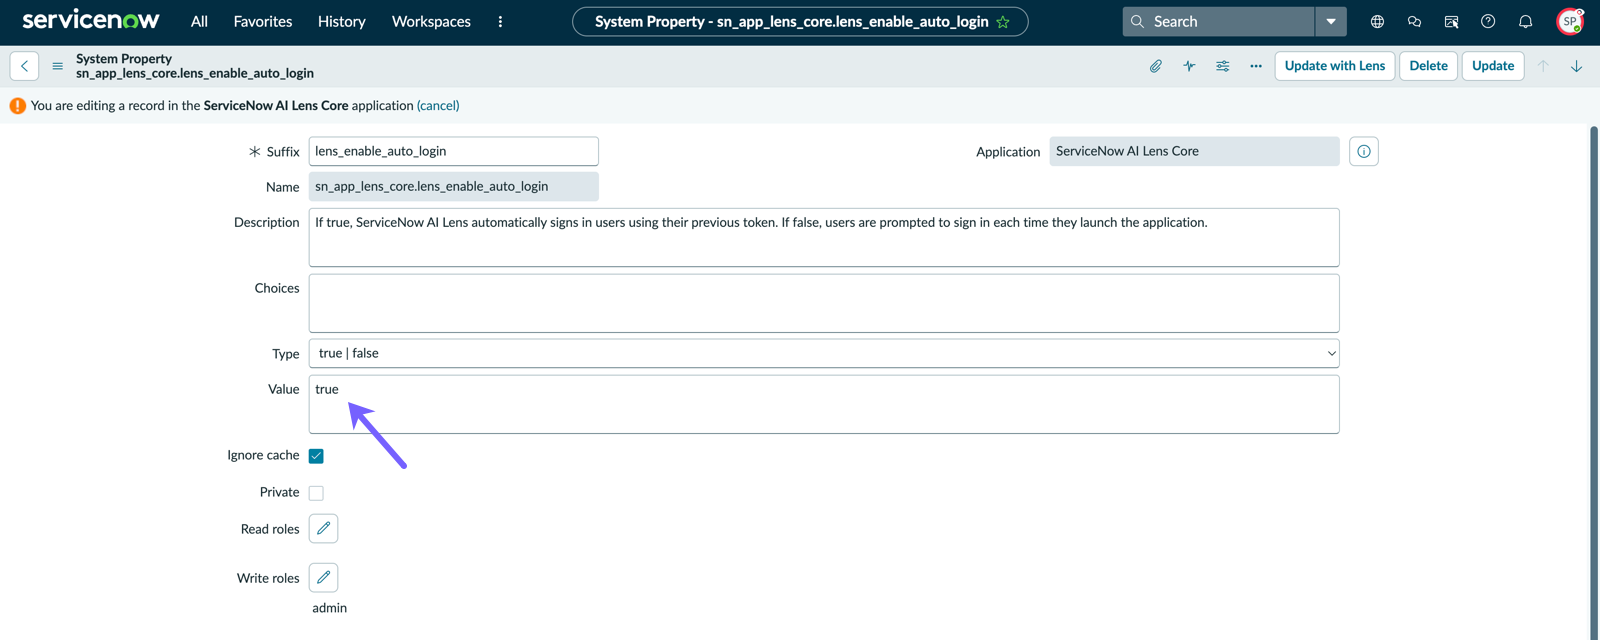Edit Read roles with the pencil icon

[323, 528]
